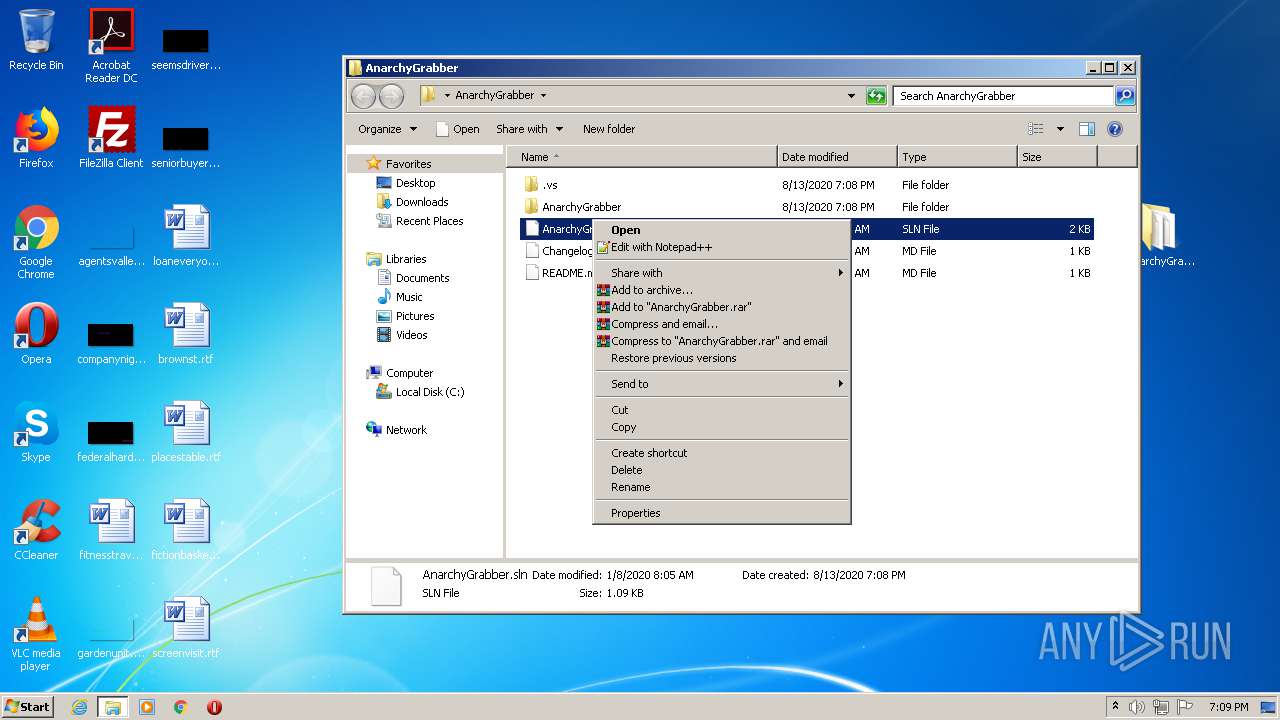
Task: Choose Add to archive... option
Action: click(x=721, y=290)
